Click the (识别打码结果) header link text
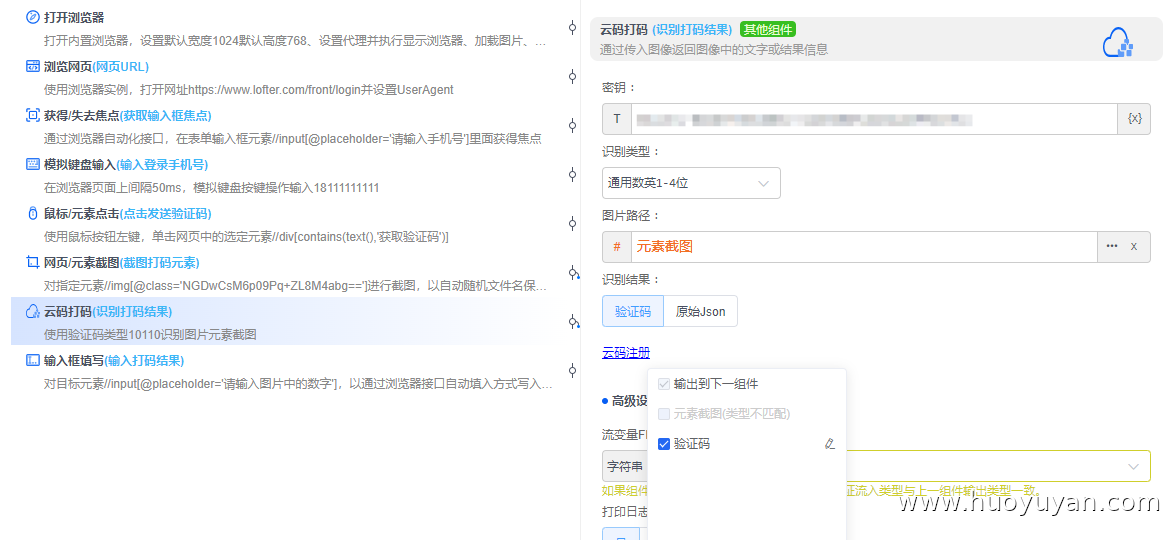 [692, 29]
